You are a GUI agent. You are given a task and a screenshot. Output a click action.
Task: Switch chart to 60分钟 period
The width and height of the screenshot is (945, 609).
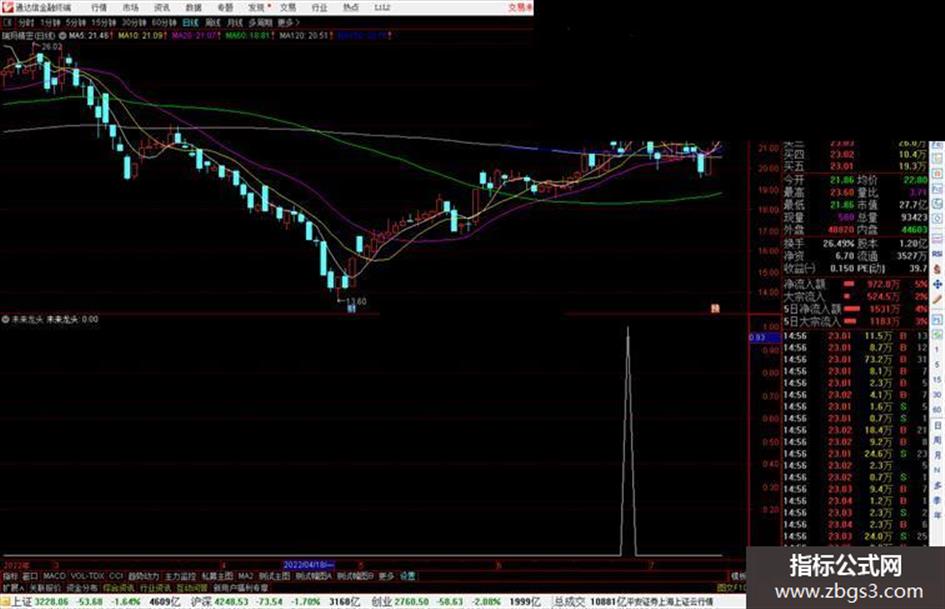point(164,22)
